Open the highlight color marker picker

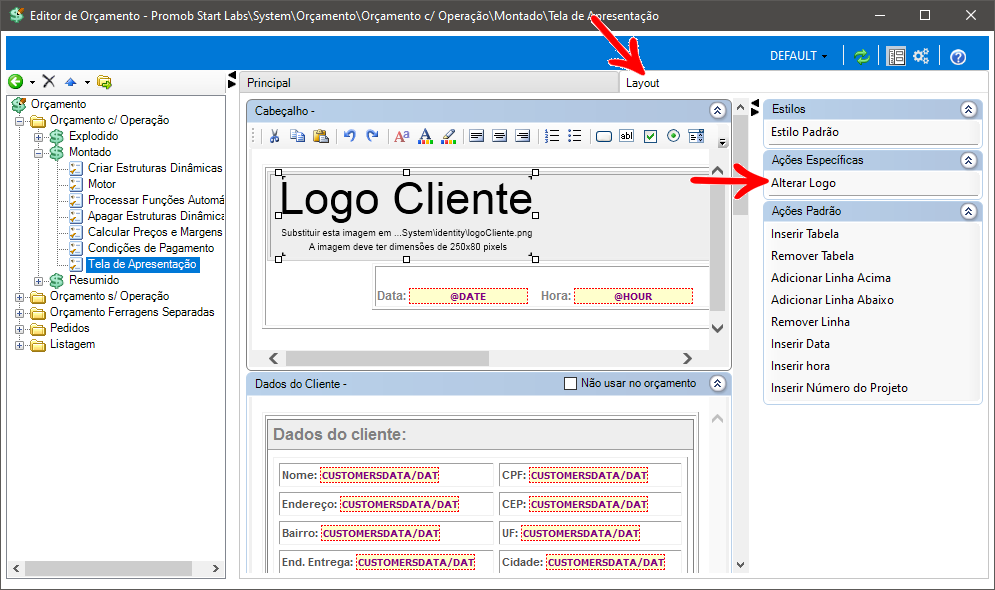click(449, 136)
